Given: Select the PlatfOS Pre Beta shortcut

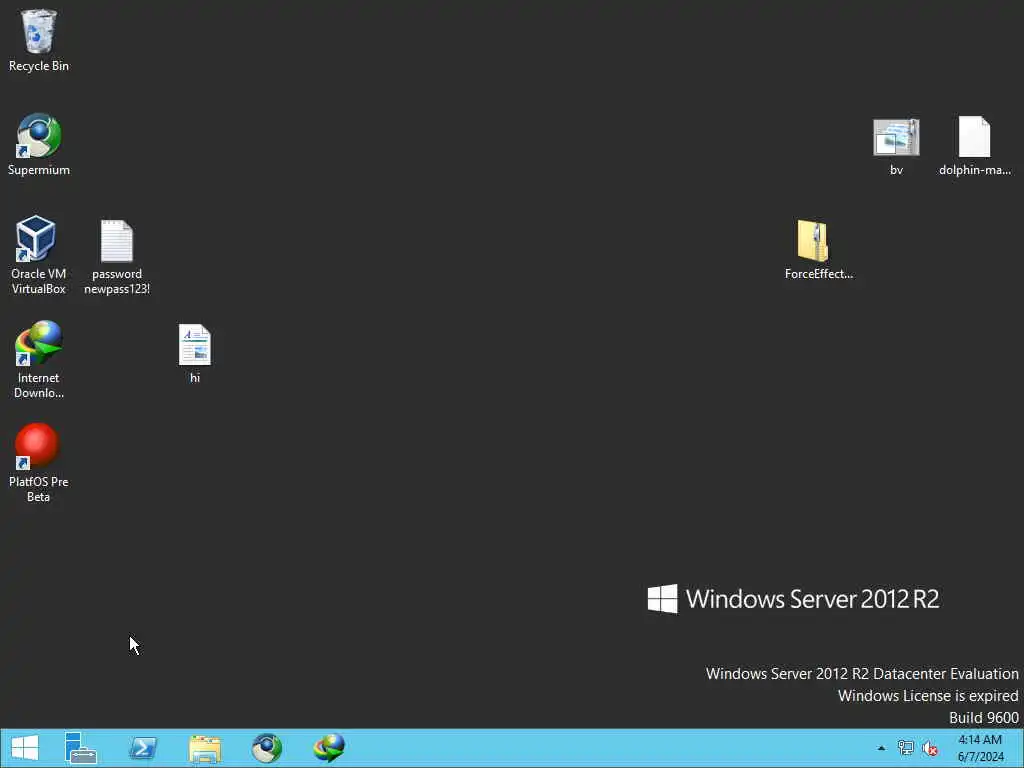Looking at the screenshot, I should tap(39, 463).
